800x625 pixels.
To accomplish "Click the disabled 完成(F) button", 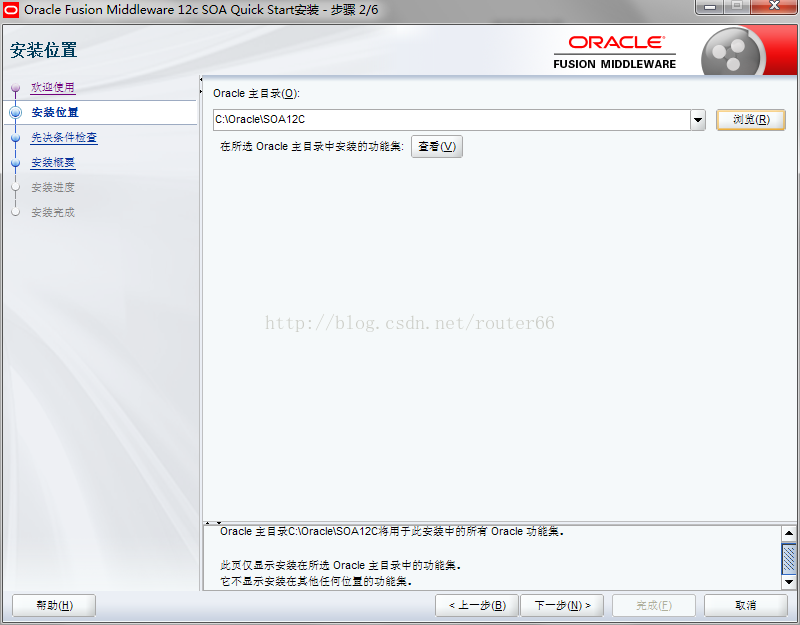I will [x=654, y=606].
